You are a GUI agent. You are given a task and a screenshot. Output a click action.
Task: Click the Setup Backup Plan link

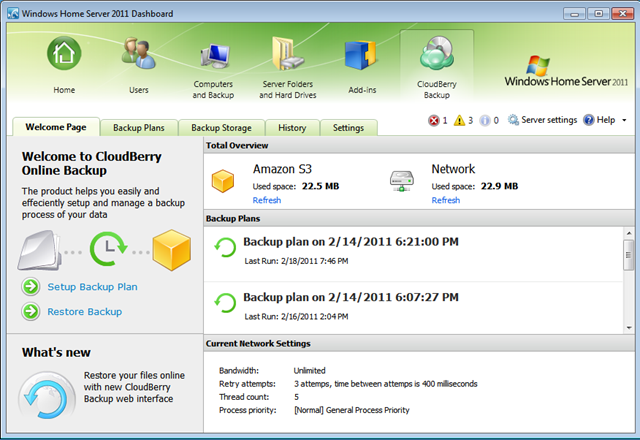coord(92,287)
